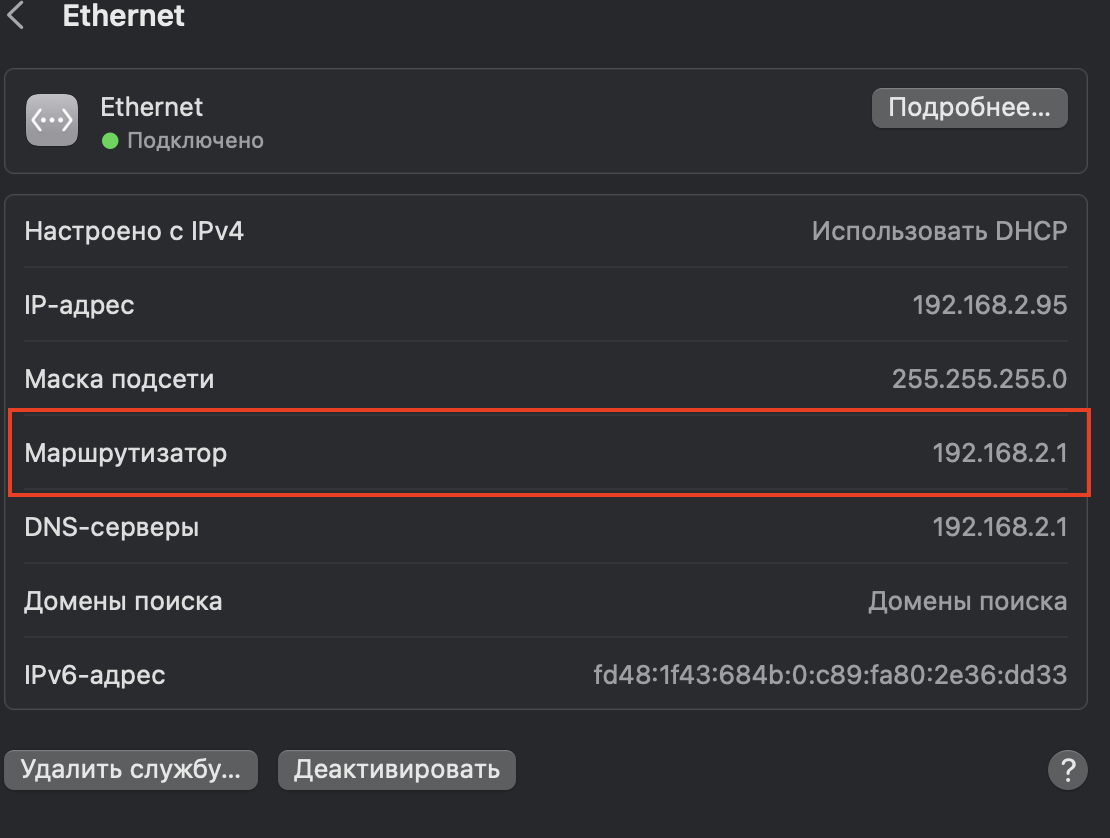Select the IP address value 192.168.2.95
The height and width of the screenshot is (838, 1110).
point(989,305)
